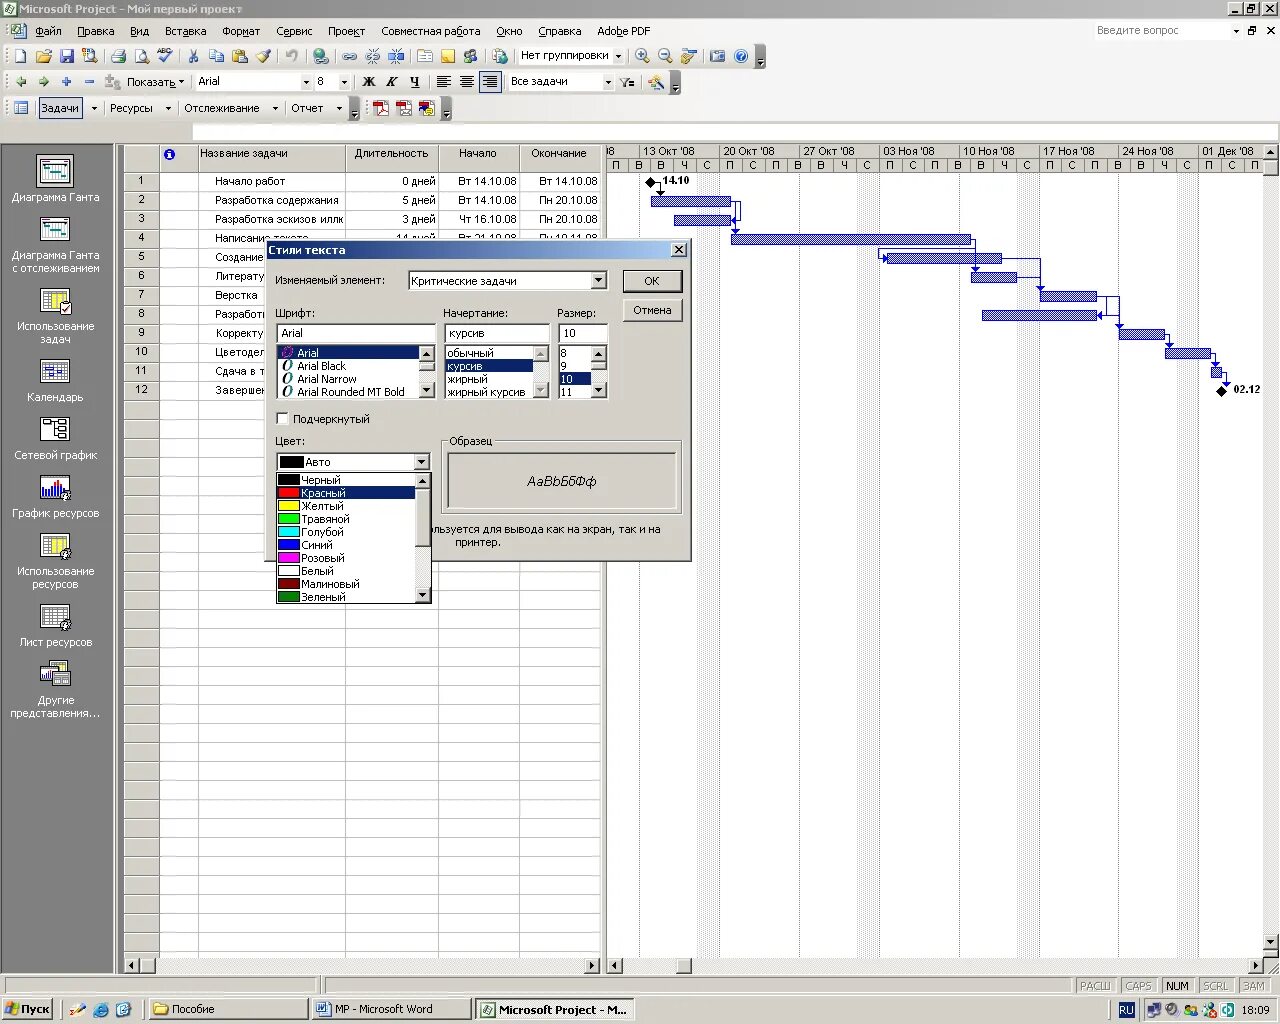
Task: Outdent the task with the left green arrow
Action: [20, 82]
